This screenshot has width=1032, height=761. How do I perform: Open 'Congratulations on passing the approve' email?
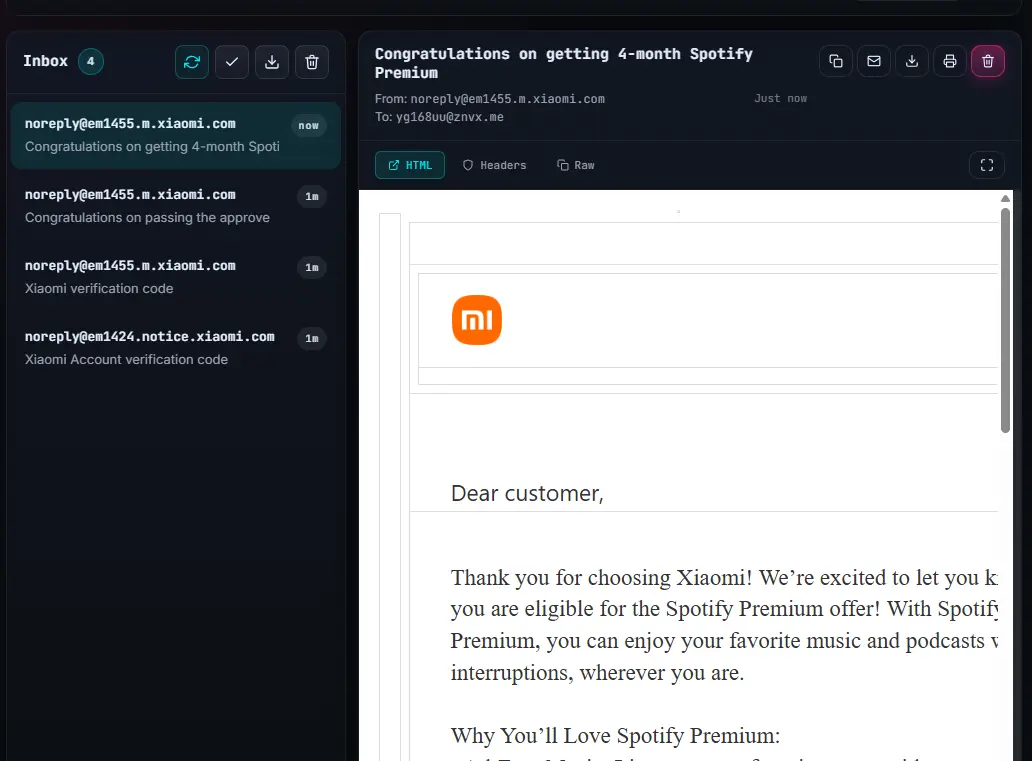point(176,206)
